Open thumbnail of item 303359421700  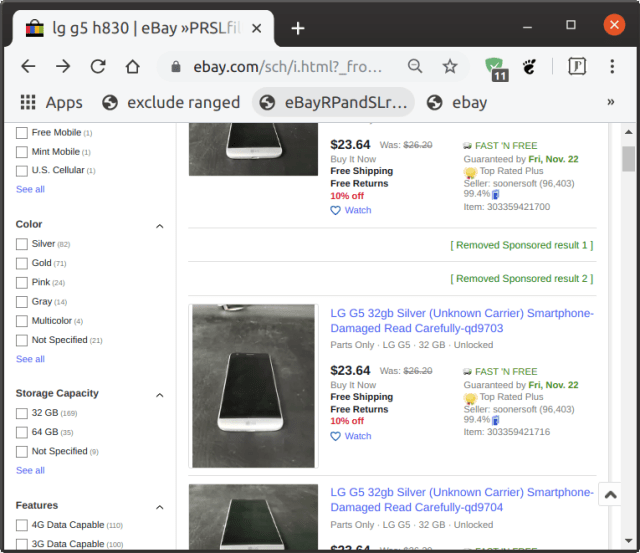tap(253, 149)
